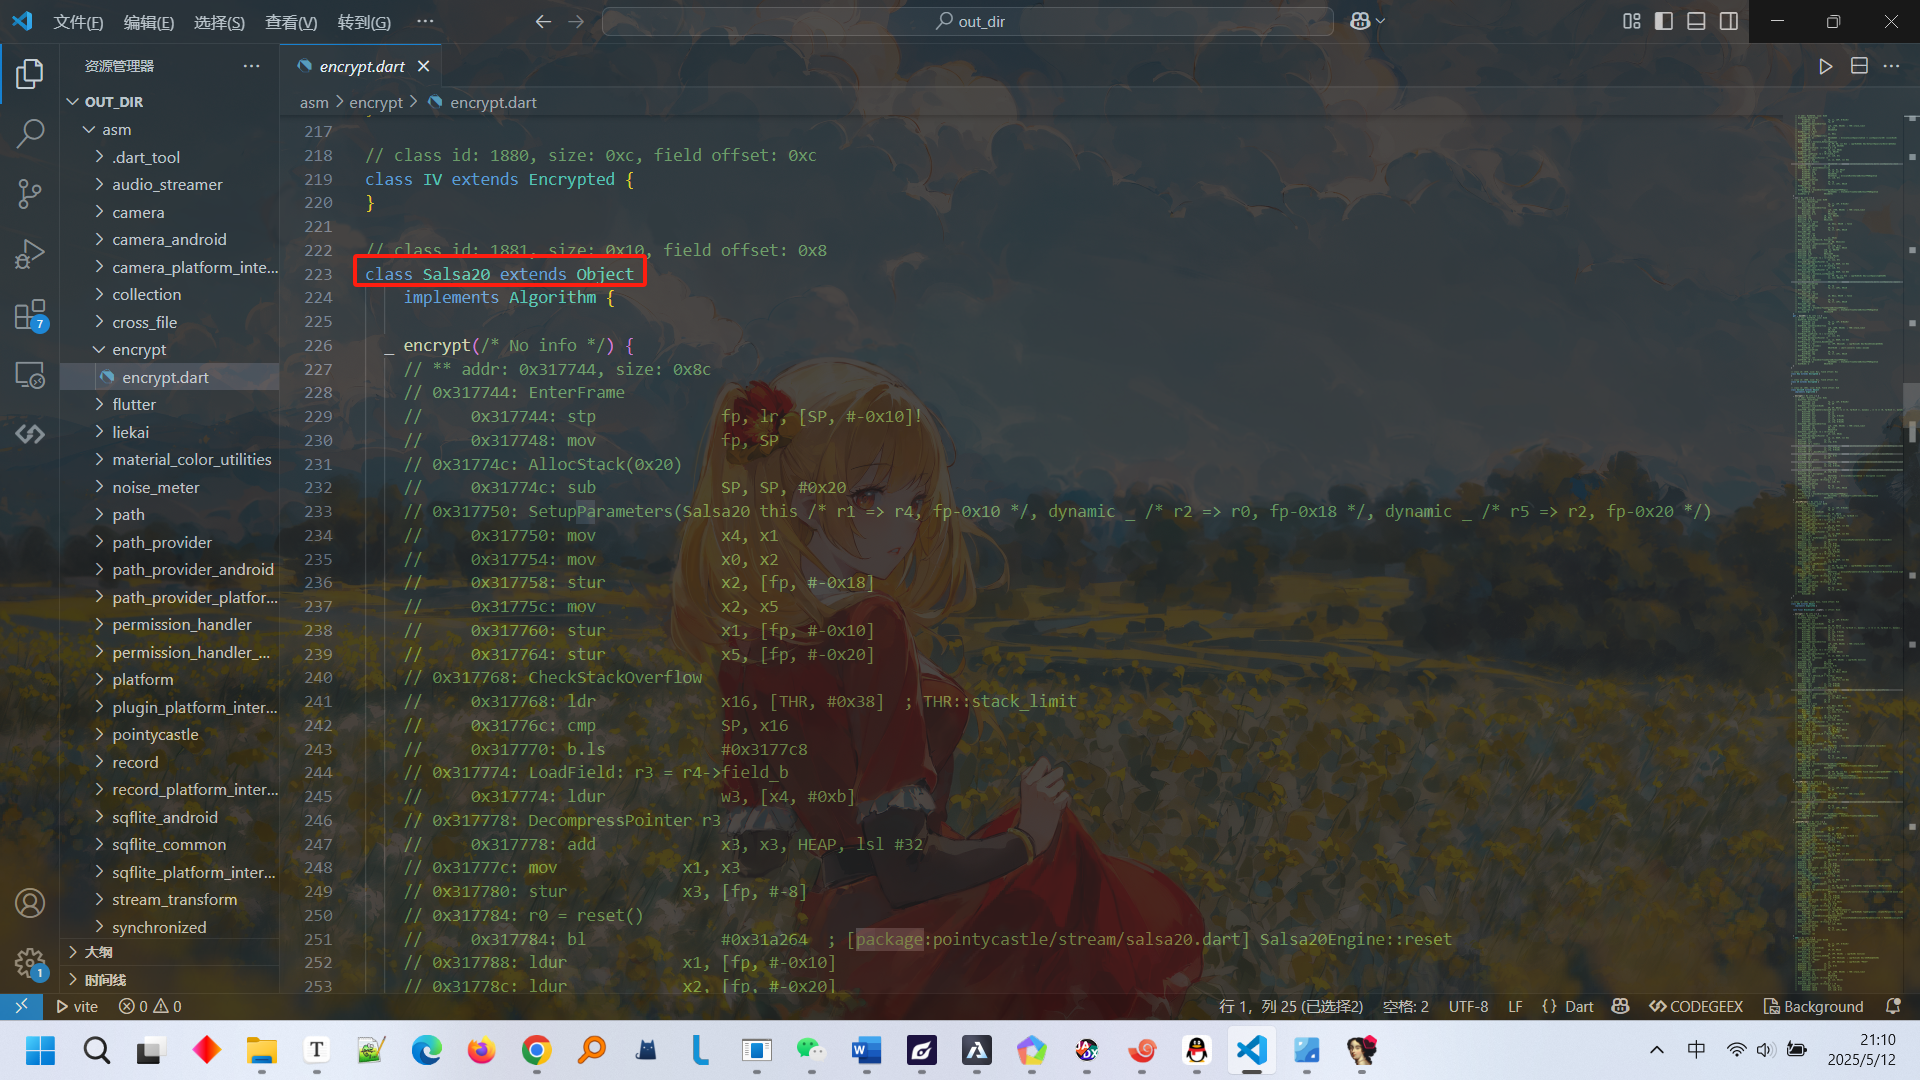
Task: Go back with the left arrow
Action: (543, 21)
